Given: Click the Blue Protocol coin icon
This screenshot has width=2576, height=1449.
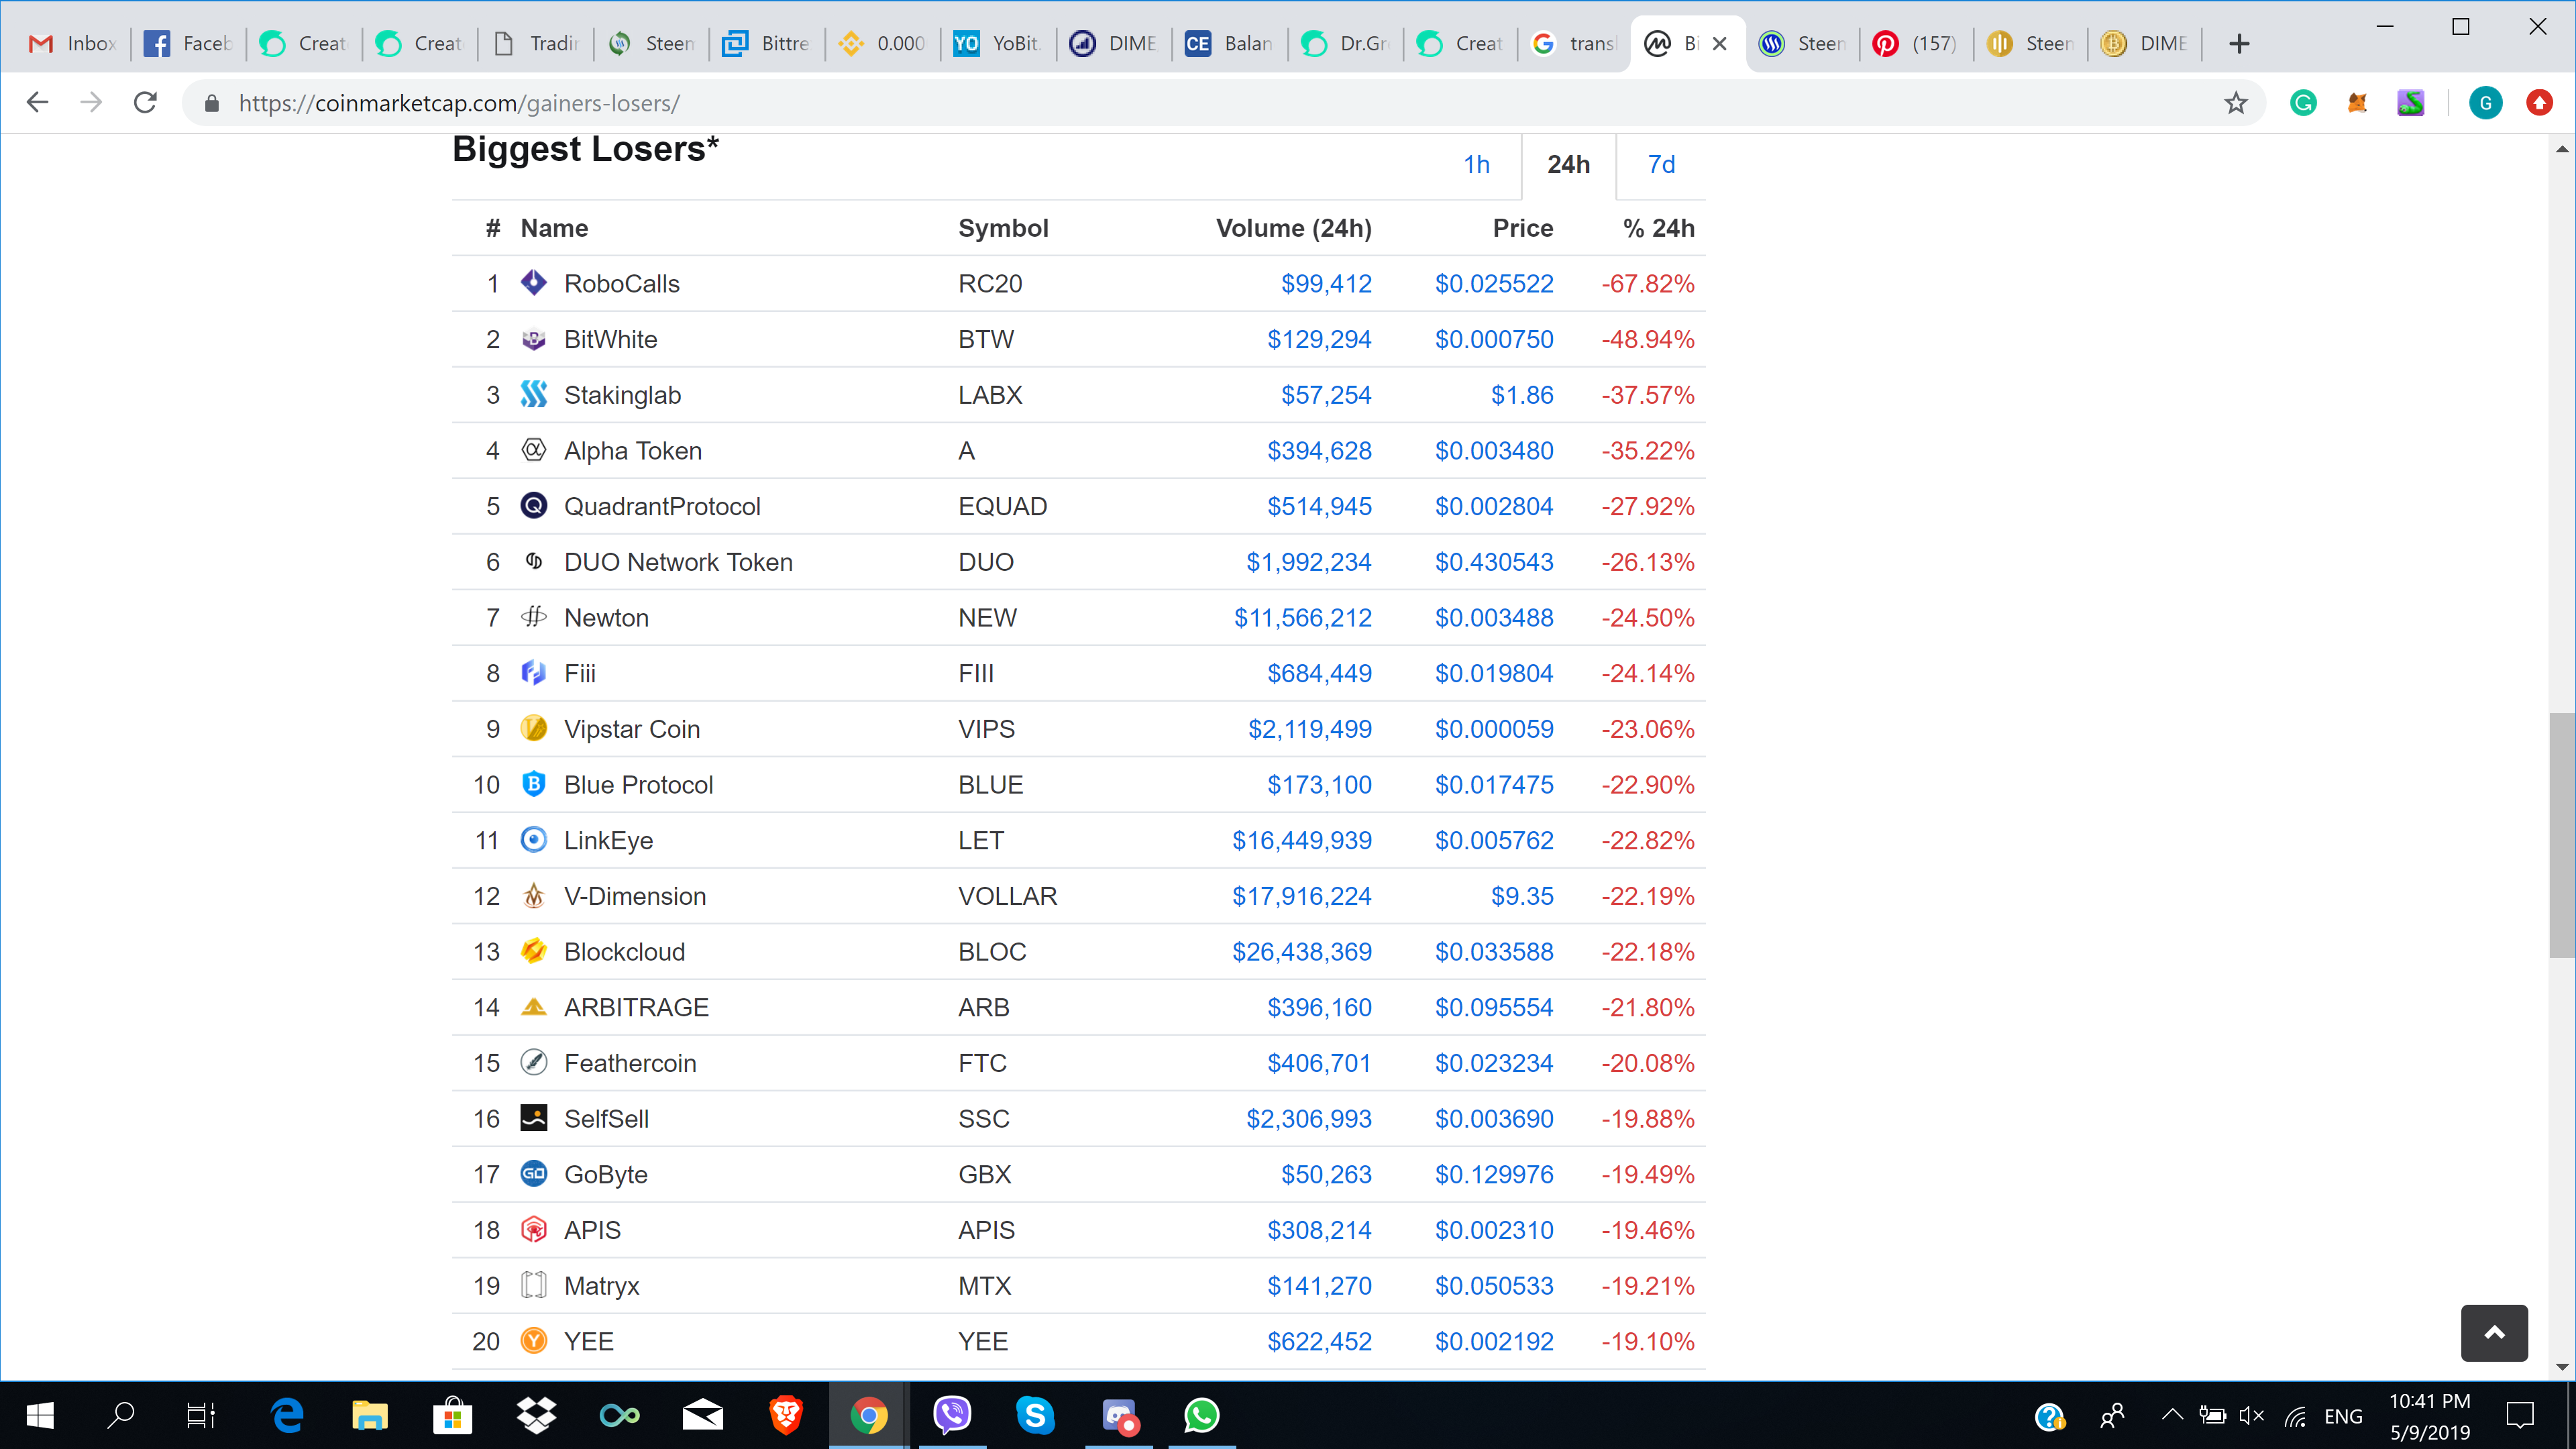Looking at the screenshot, I should pos(534,784).
